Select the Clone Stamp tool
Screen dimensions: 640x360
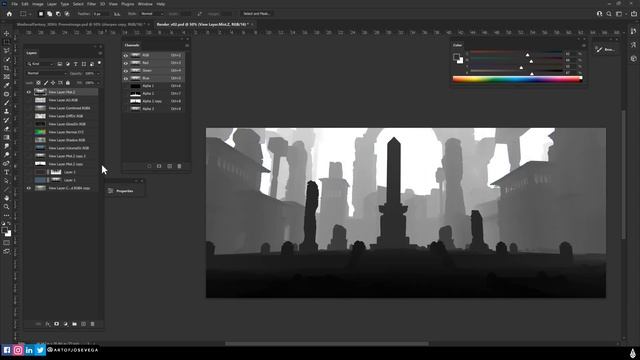[7, 111]
